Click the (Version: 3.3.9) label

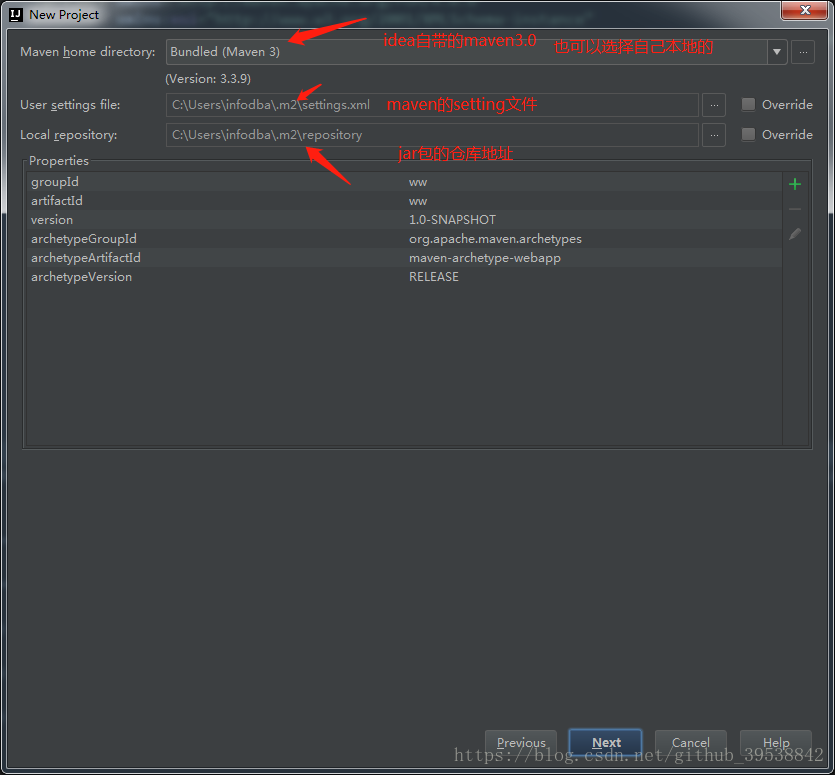(x=208, y=79)
